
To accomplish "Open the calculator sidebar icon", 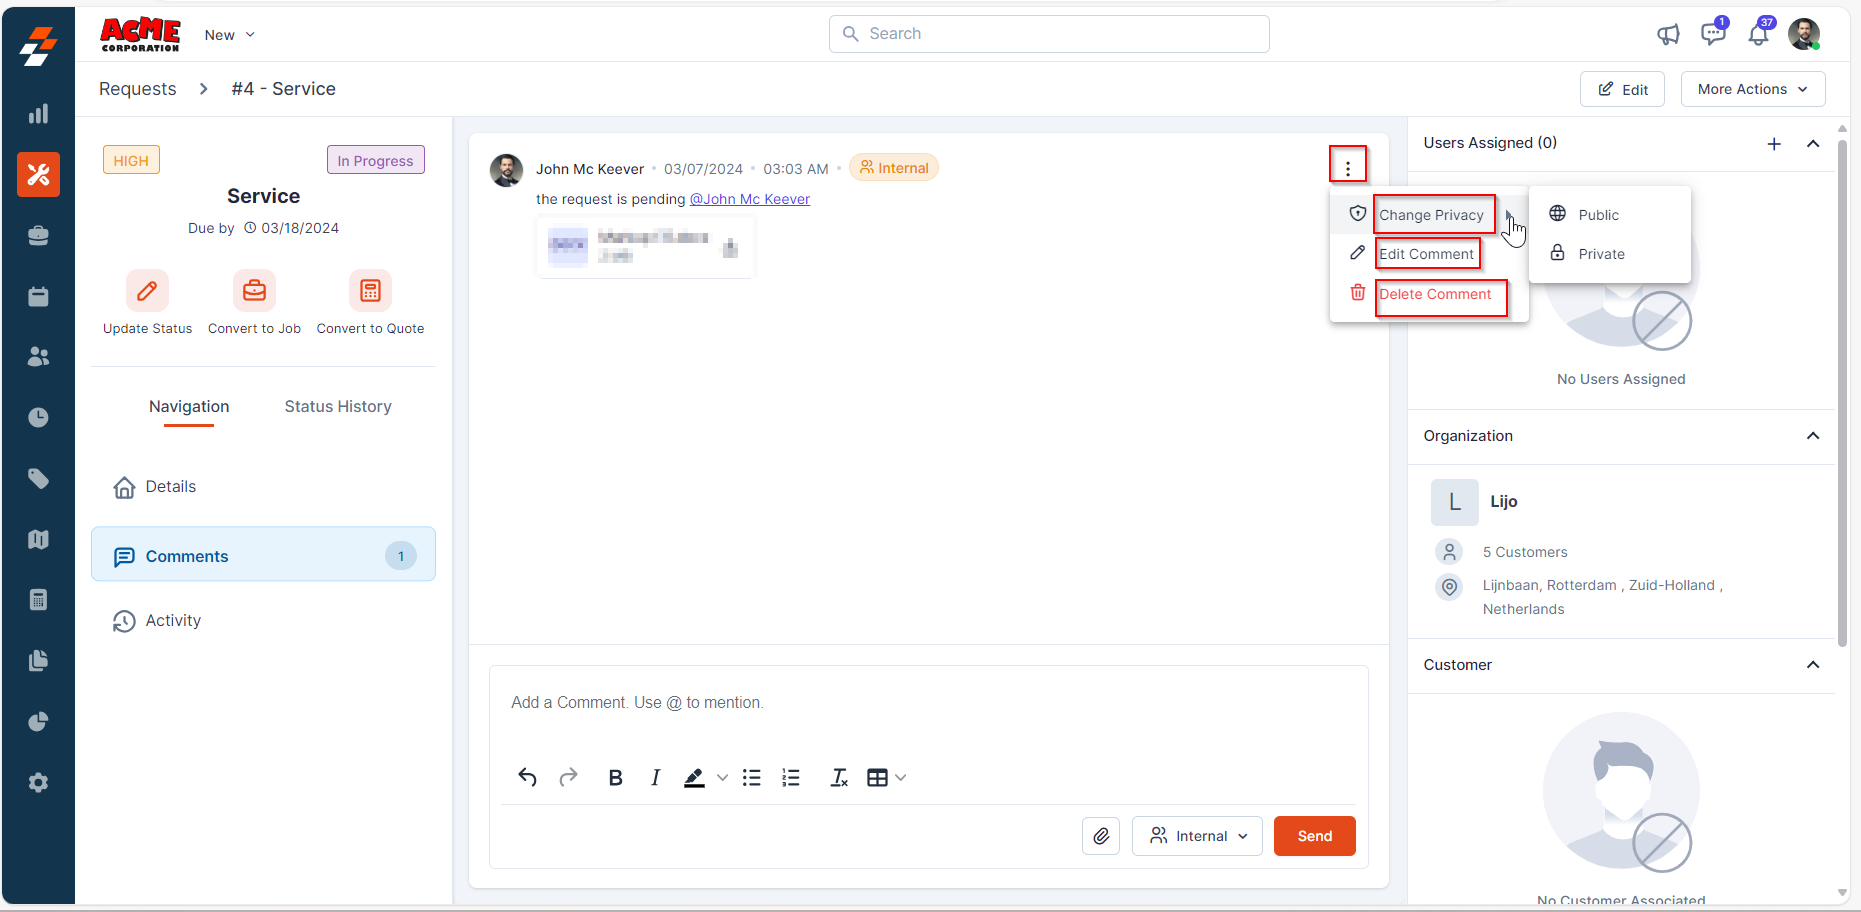I will tap(38, 600).
